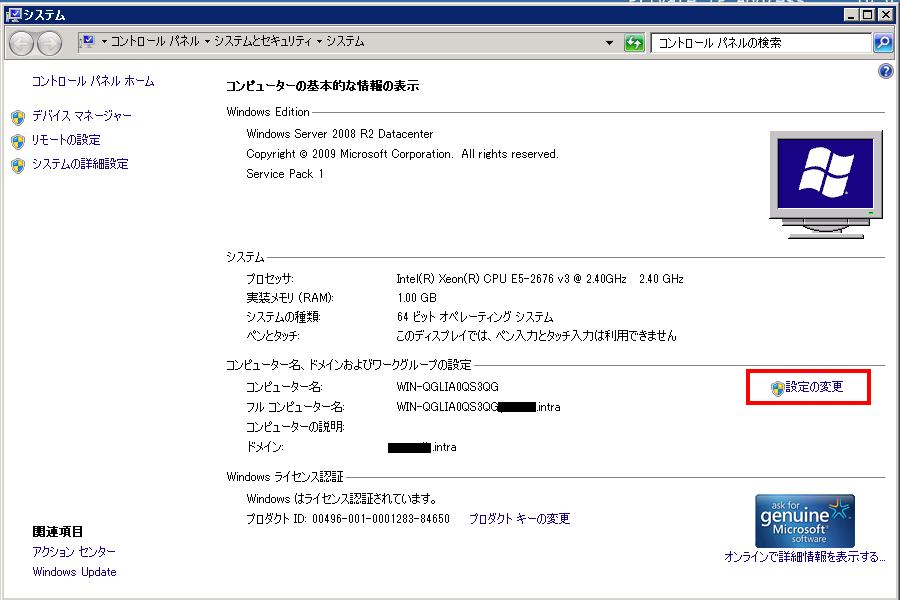Open the プロダクト キーの変更 link
This screenshot has width=900, height=600.
519,519
